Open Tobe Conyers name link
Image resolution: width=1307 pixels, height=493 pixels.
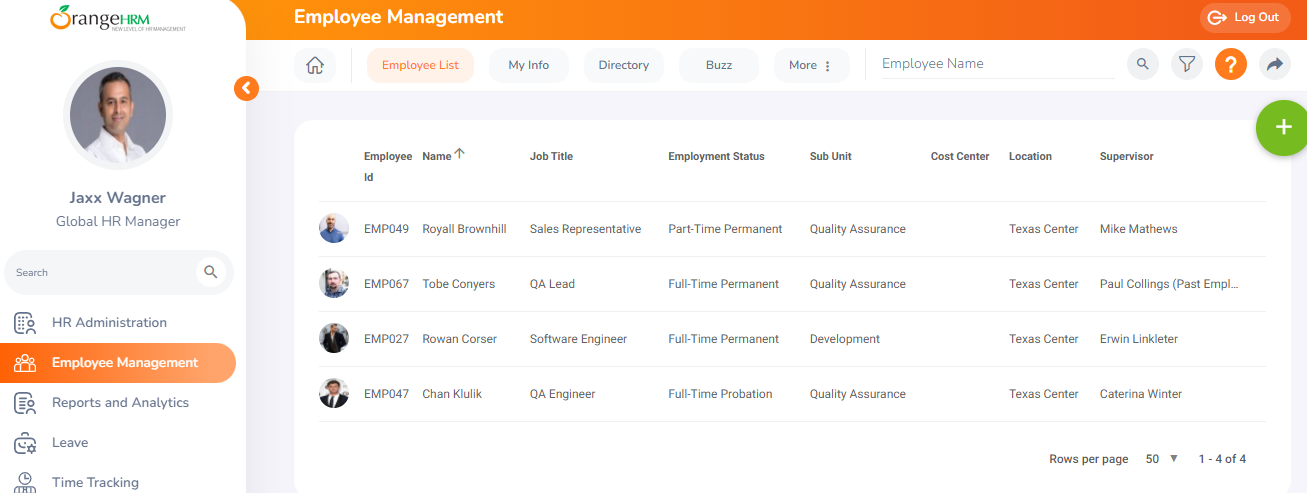pyautogui.click(x=458, y=284)
